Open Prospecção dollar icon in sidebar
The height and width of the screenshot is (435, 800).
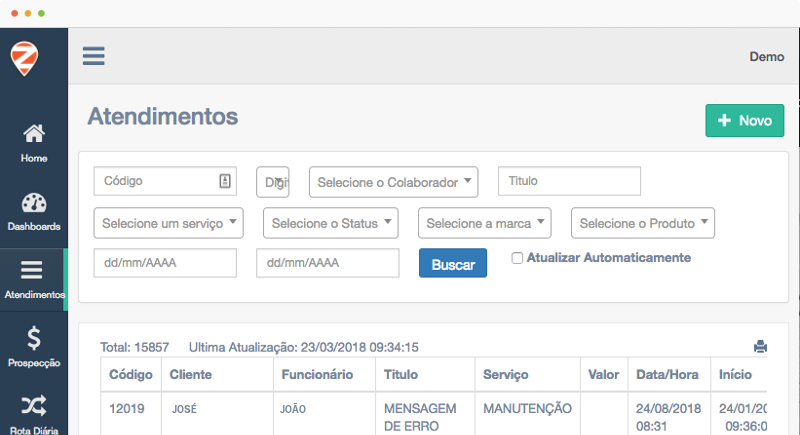33,339
